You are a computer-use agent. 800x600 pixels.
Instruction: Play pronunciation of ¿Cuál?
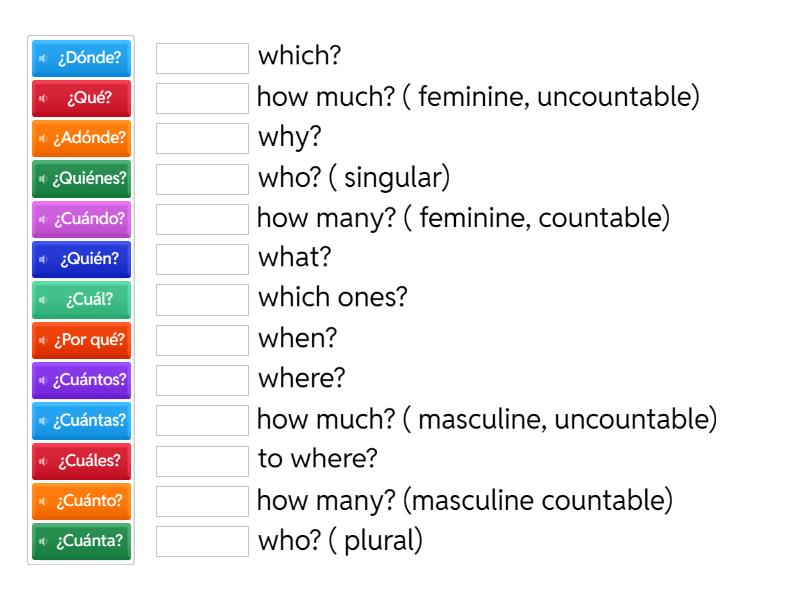[x=41, y=299]
